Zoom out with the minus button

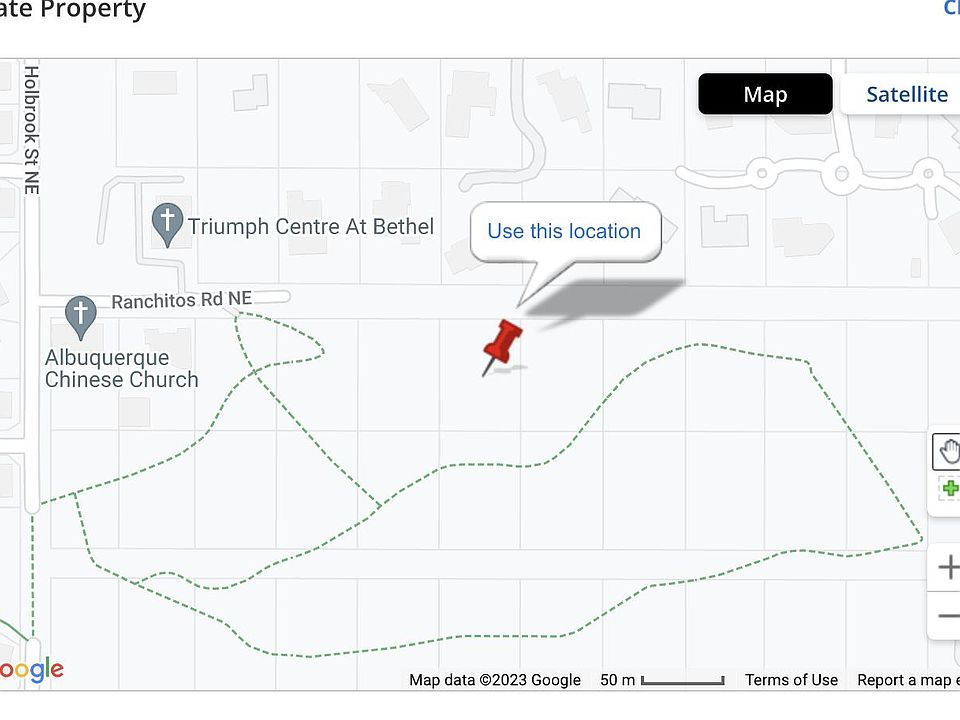[948, 614]
